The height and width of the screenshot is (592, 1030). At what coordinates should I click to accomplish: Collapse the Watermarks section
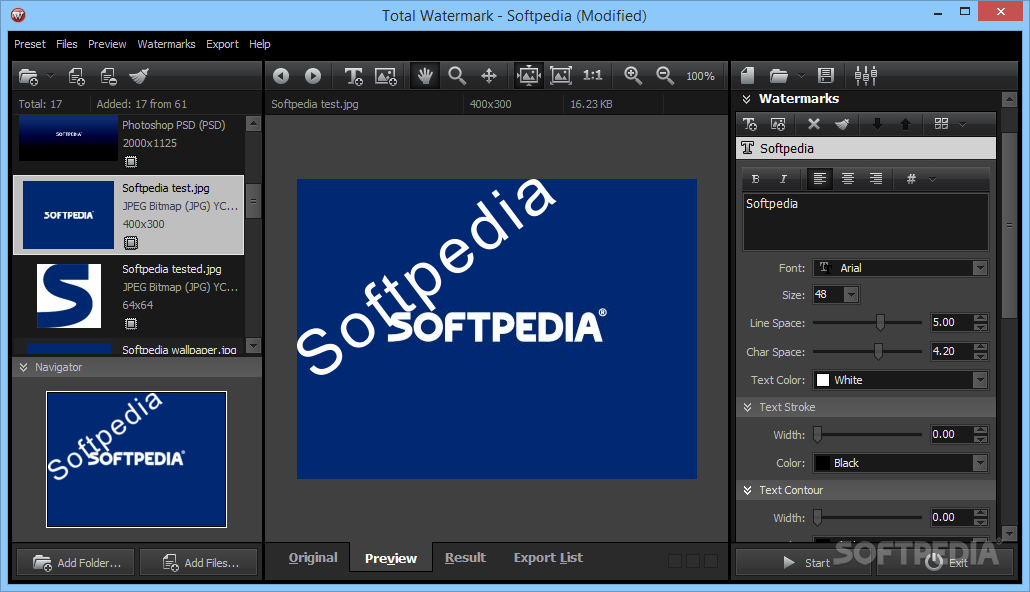click(746, 99)
